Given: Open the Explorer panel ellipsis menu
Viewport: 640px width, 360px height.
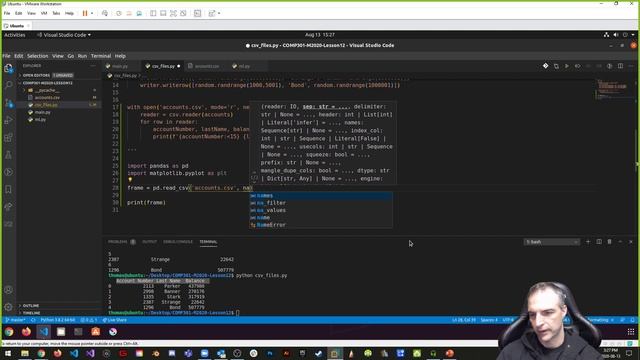Looking at the screenshot, I should pyautogui.click(x=93, y=66).
